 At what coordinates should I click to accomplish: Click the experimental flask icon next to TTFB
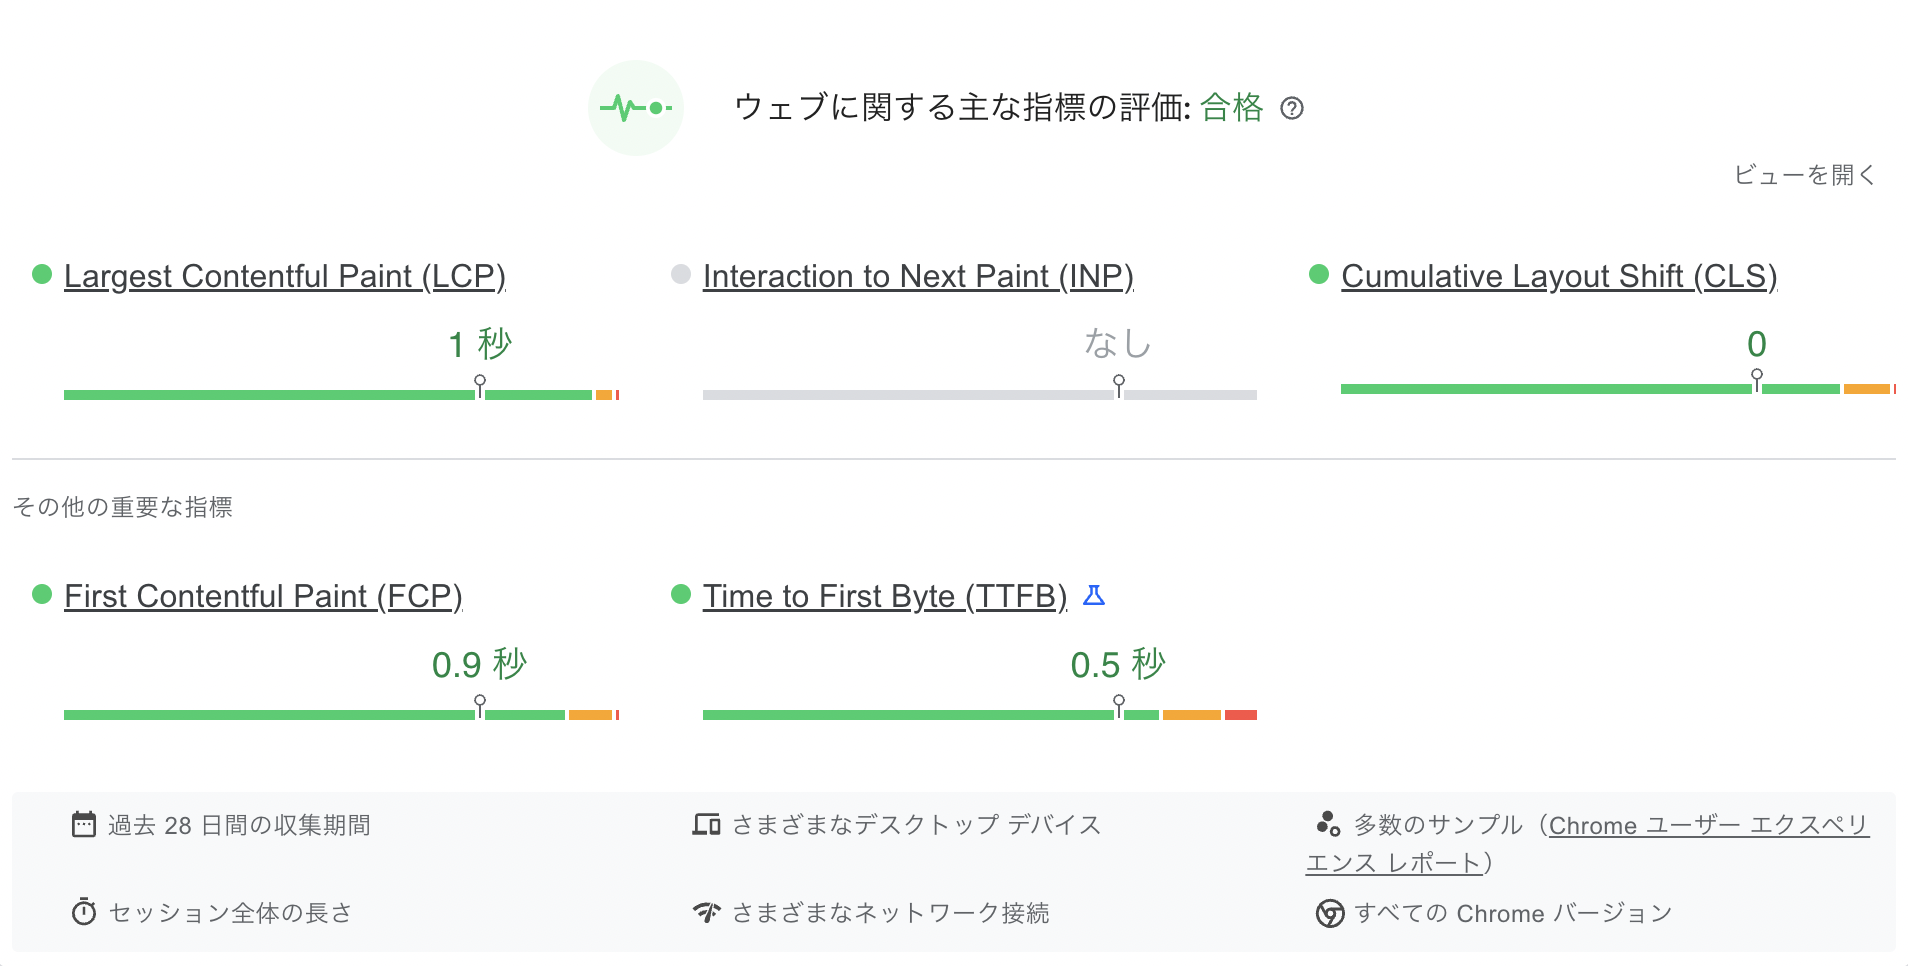[1094, 596]
